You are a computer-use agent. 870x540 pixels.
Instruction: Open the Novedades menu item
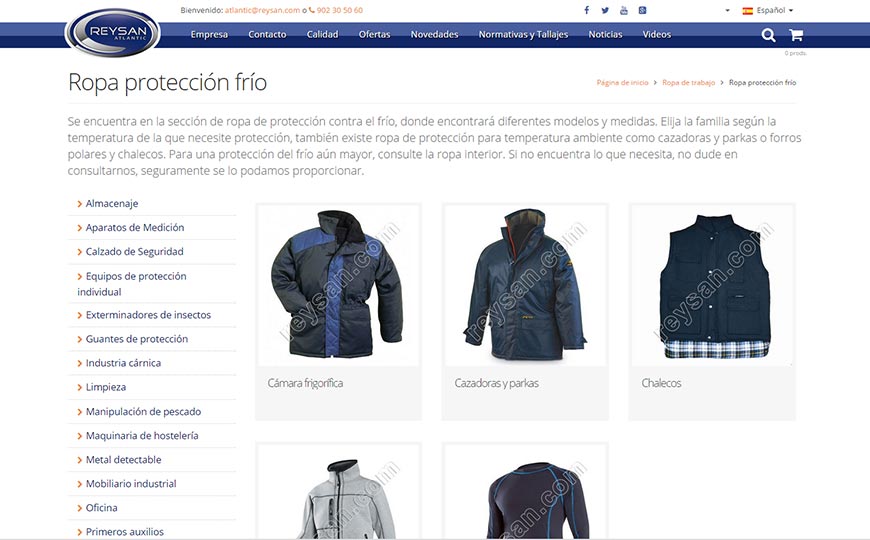(434, 34)
